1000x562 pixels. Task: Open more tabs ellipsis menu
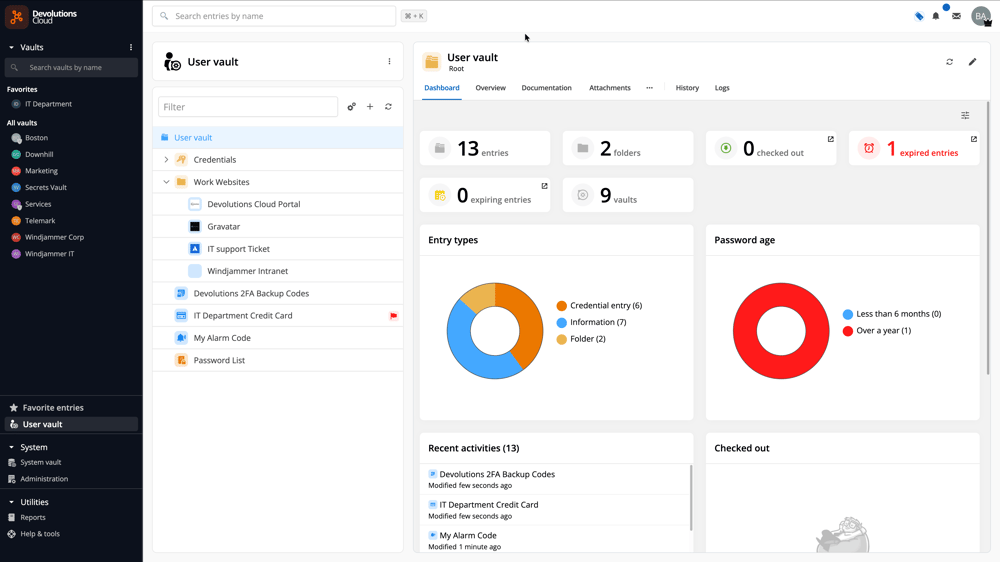649,88
